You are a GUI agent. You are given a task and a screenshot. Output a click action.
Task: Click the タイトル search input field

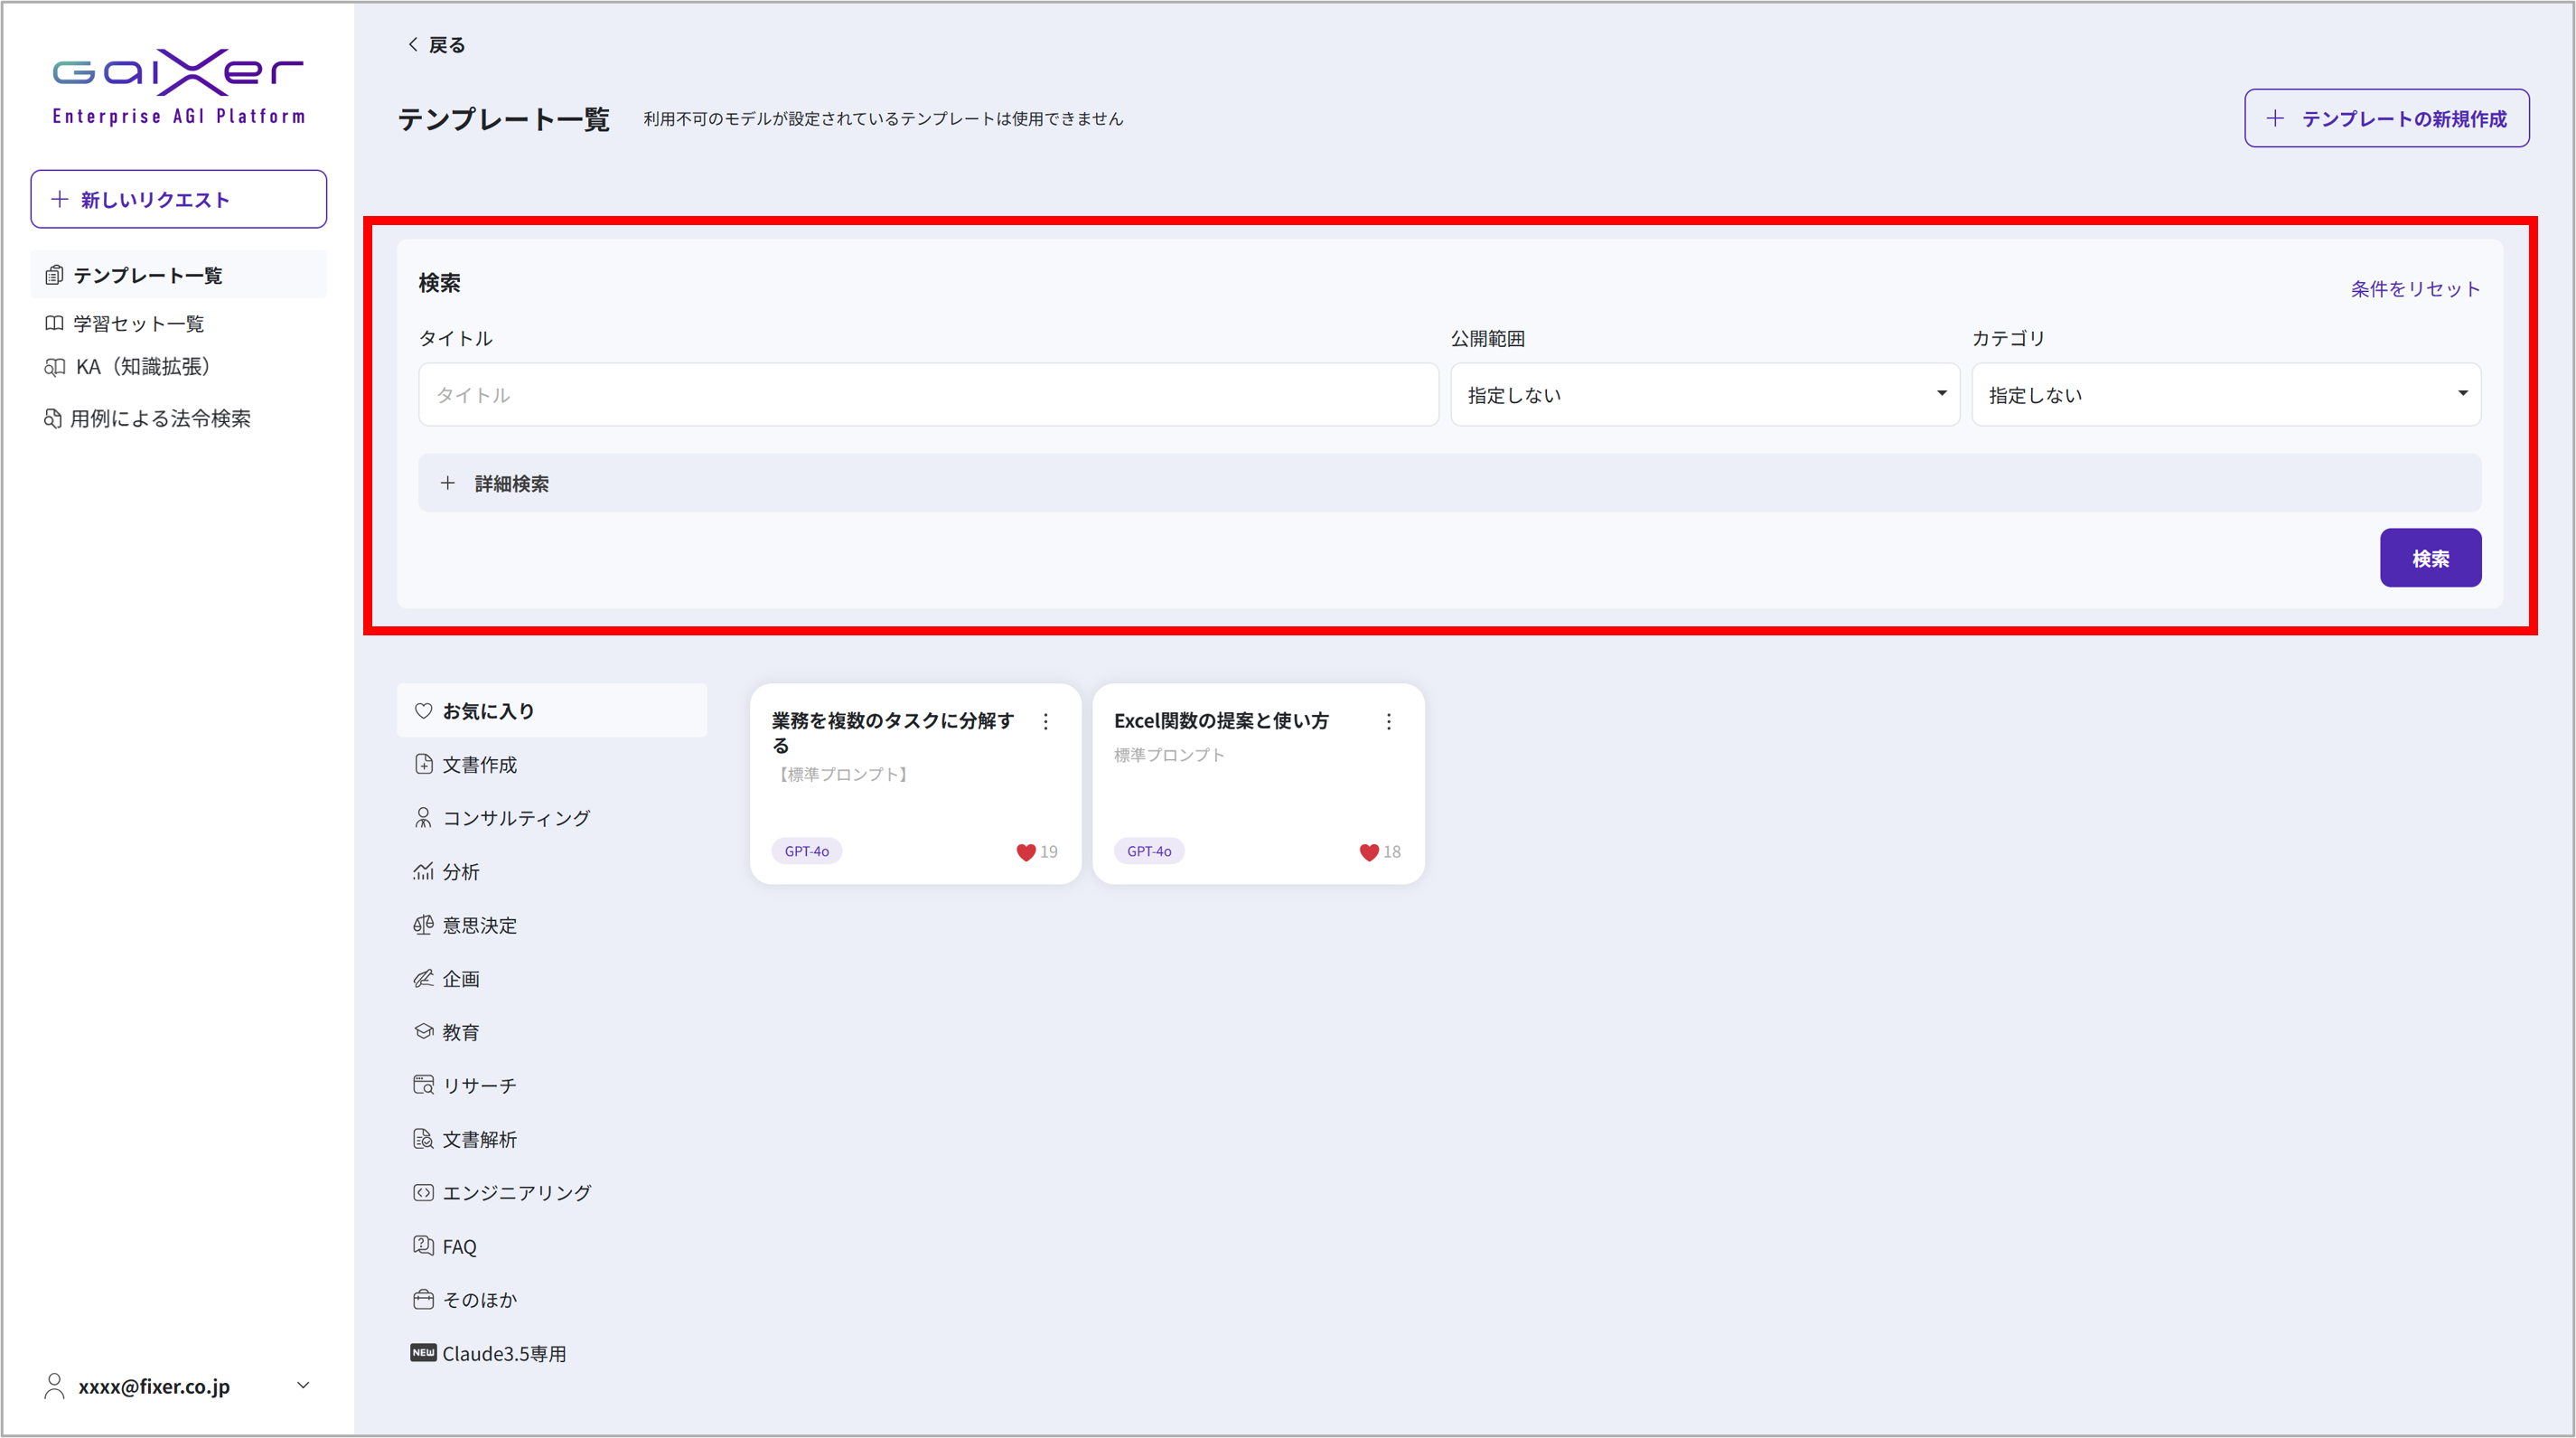(x=927, y=394)
